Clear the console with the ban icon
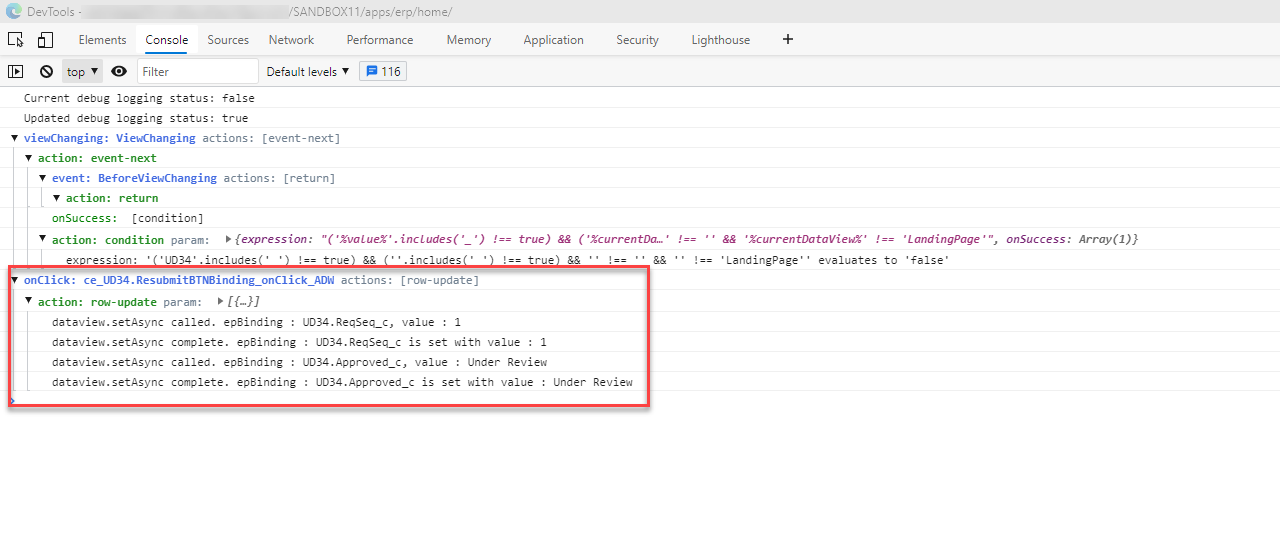The width and height of the screenshot is (1280, 549). [46, 71]
